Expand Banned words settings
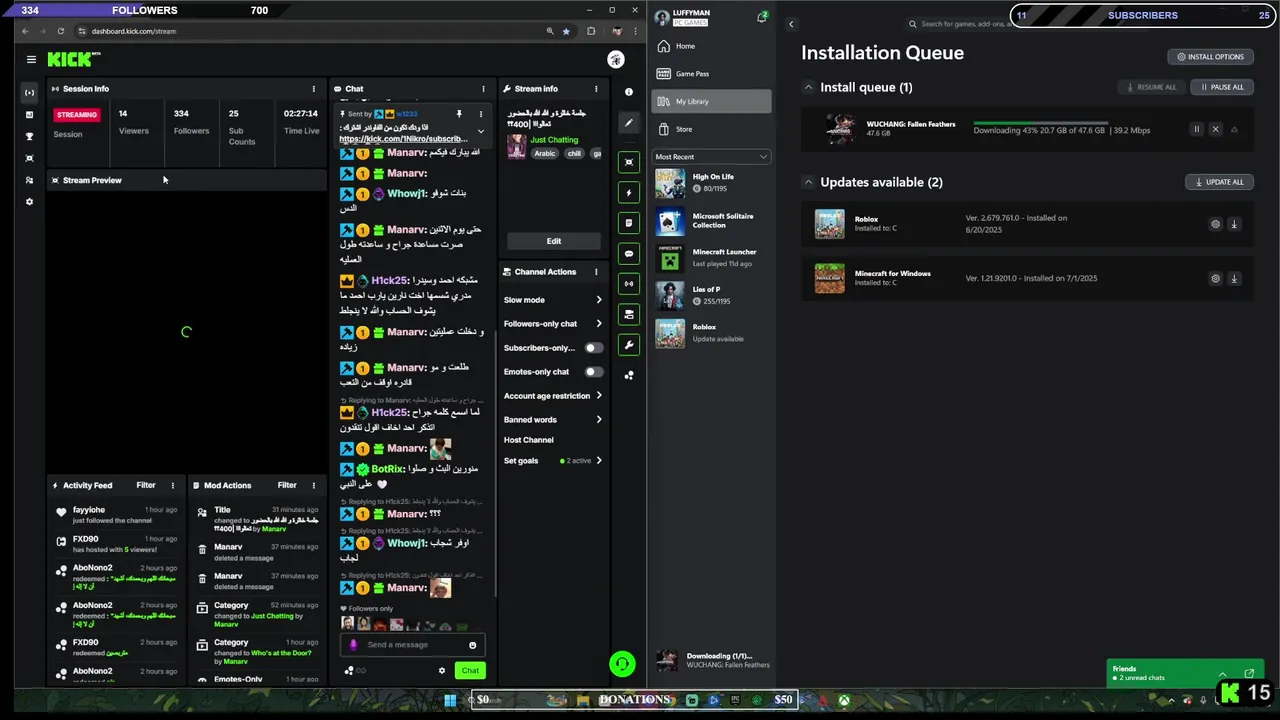The height and width of the screenshot is (720, 1280). (599, 420)
